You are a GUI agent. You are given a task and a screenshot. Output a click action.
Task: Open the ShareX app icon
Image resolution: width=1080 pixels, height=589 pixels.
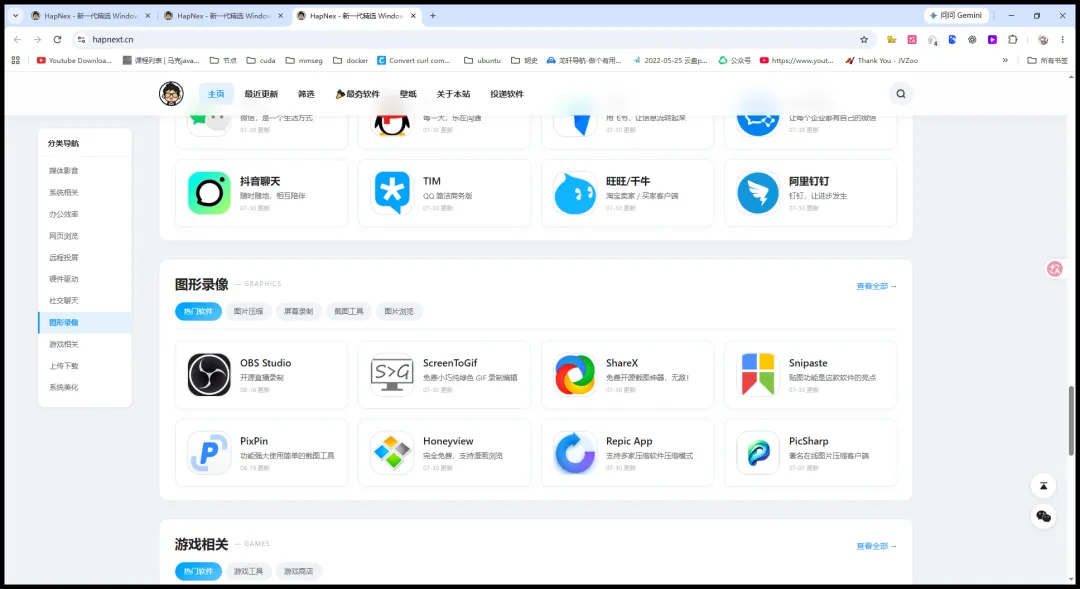pos(575,375)
